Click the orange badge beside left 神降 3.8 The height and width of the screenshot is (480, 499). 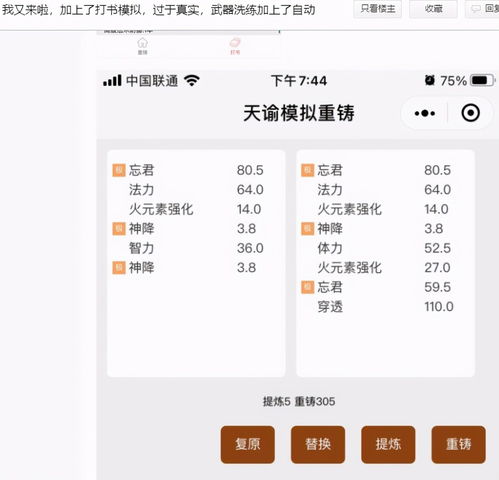pos(119,229)
